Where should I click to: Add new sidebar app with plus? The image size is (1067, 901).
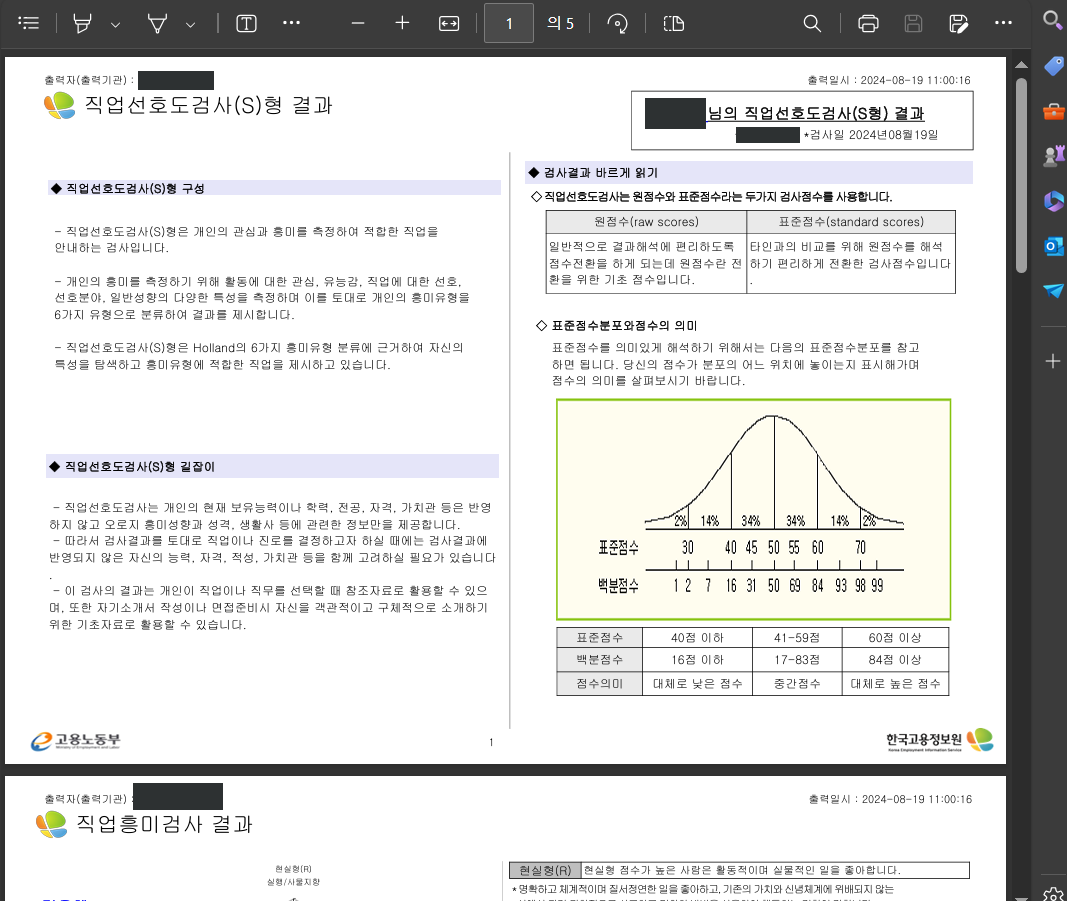click(1053, 361)
